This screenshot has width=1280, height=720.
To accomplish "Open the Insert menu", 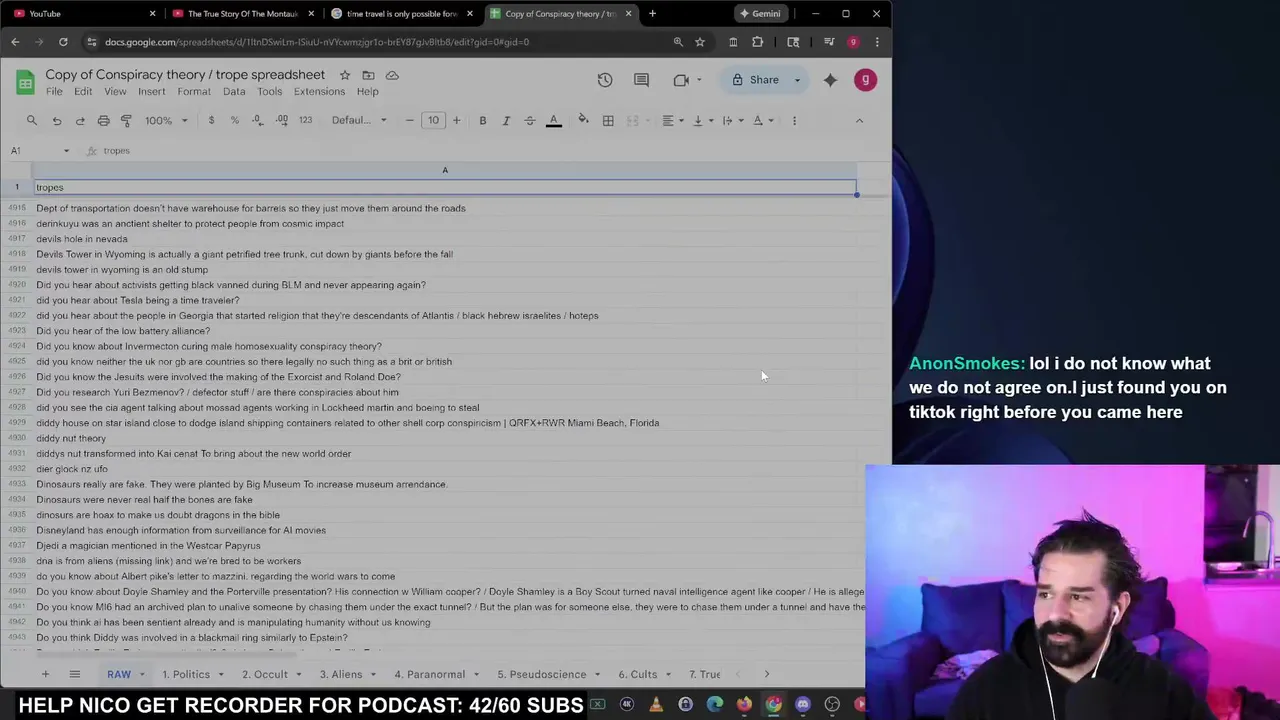I will 152,92.
